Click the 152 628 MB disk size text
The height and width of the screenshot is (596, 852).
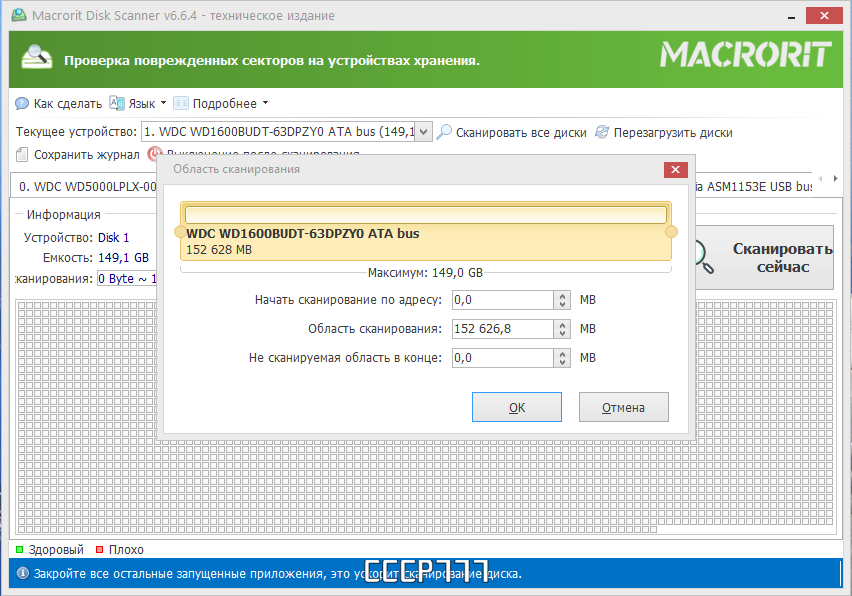[219, 250]
